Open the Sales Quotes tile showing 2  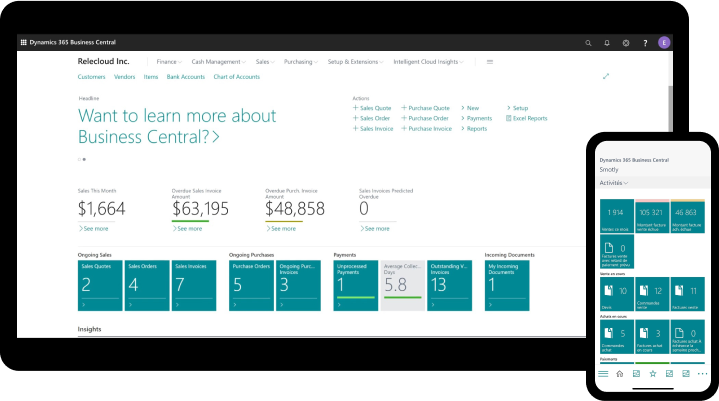pyautogui.click(x=100, y=286)
